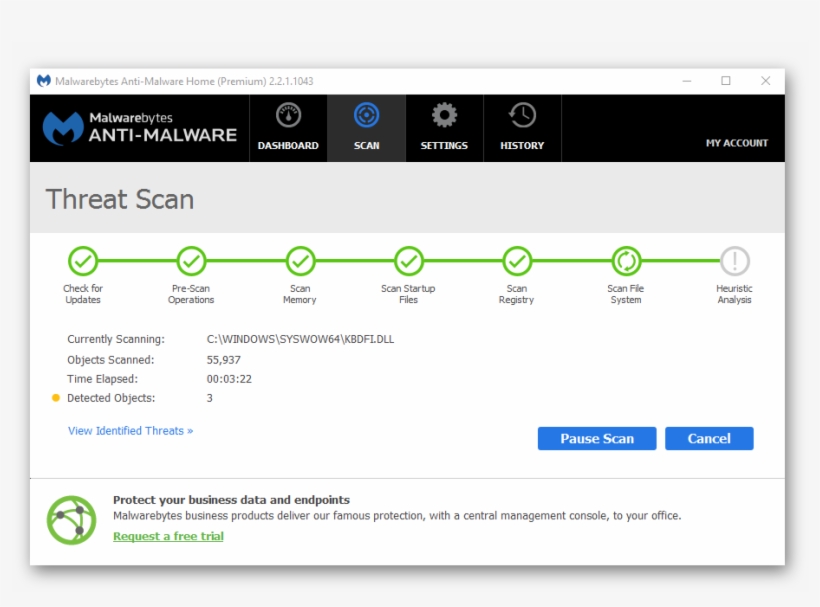
Task: Open the Settings gear icon
Action: pos(444,115)
